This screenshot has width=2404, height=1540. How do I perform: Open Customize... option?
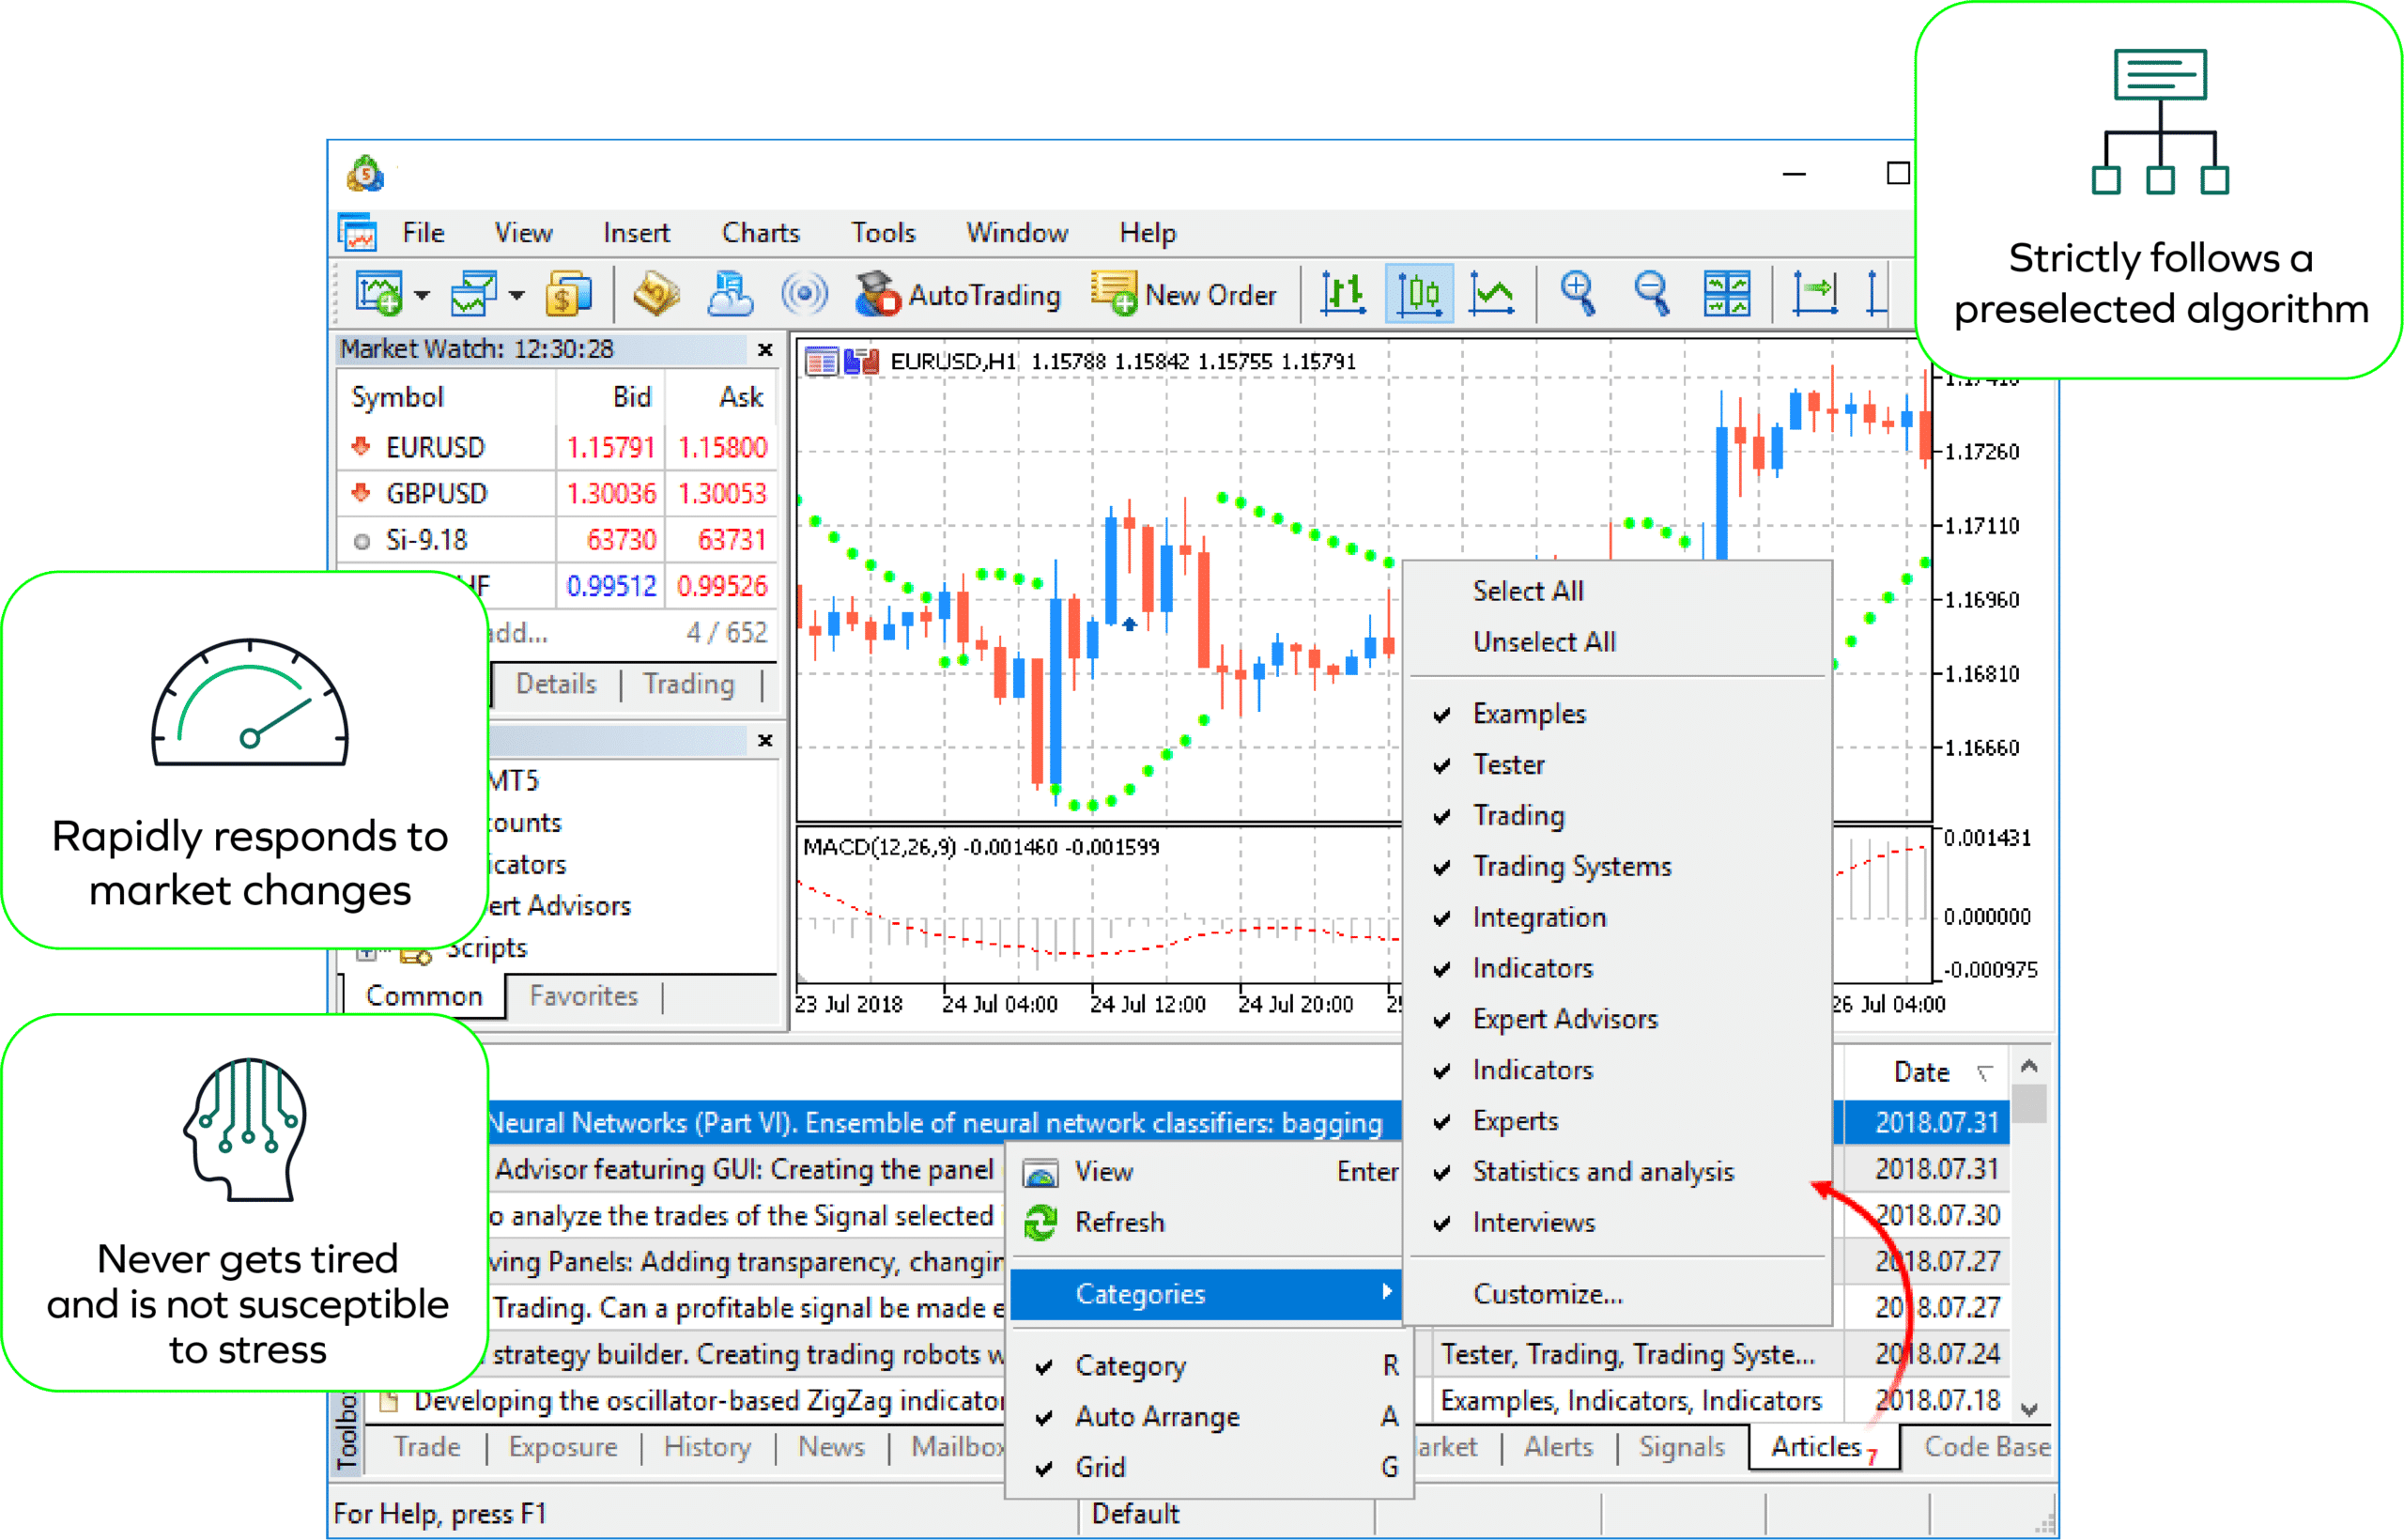click(1547, 1294)
